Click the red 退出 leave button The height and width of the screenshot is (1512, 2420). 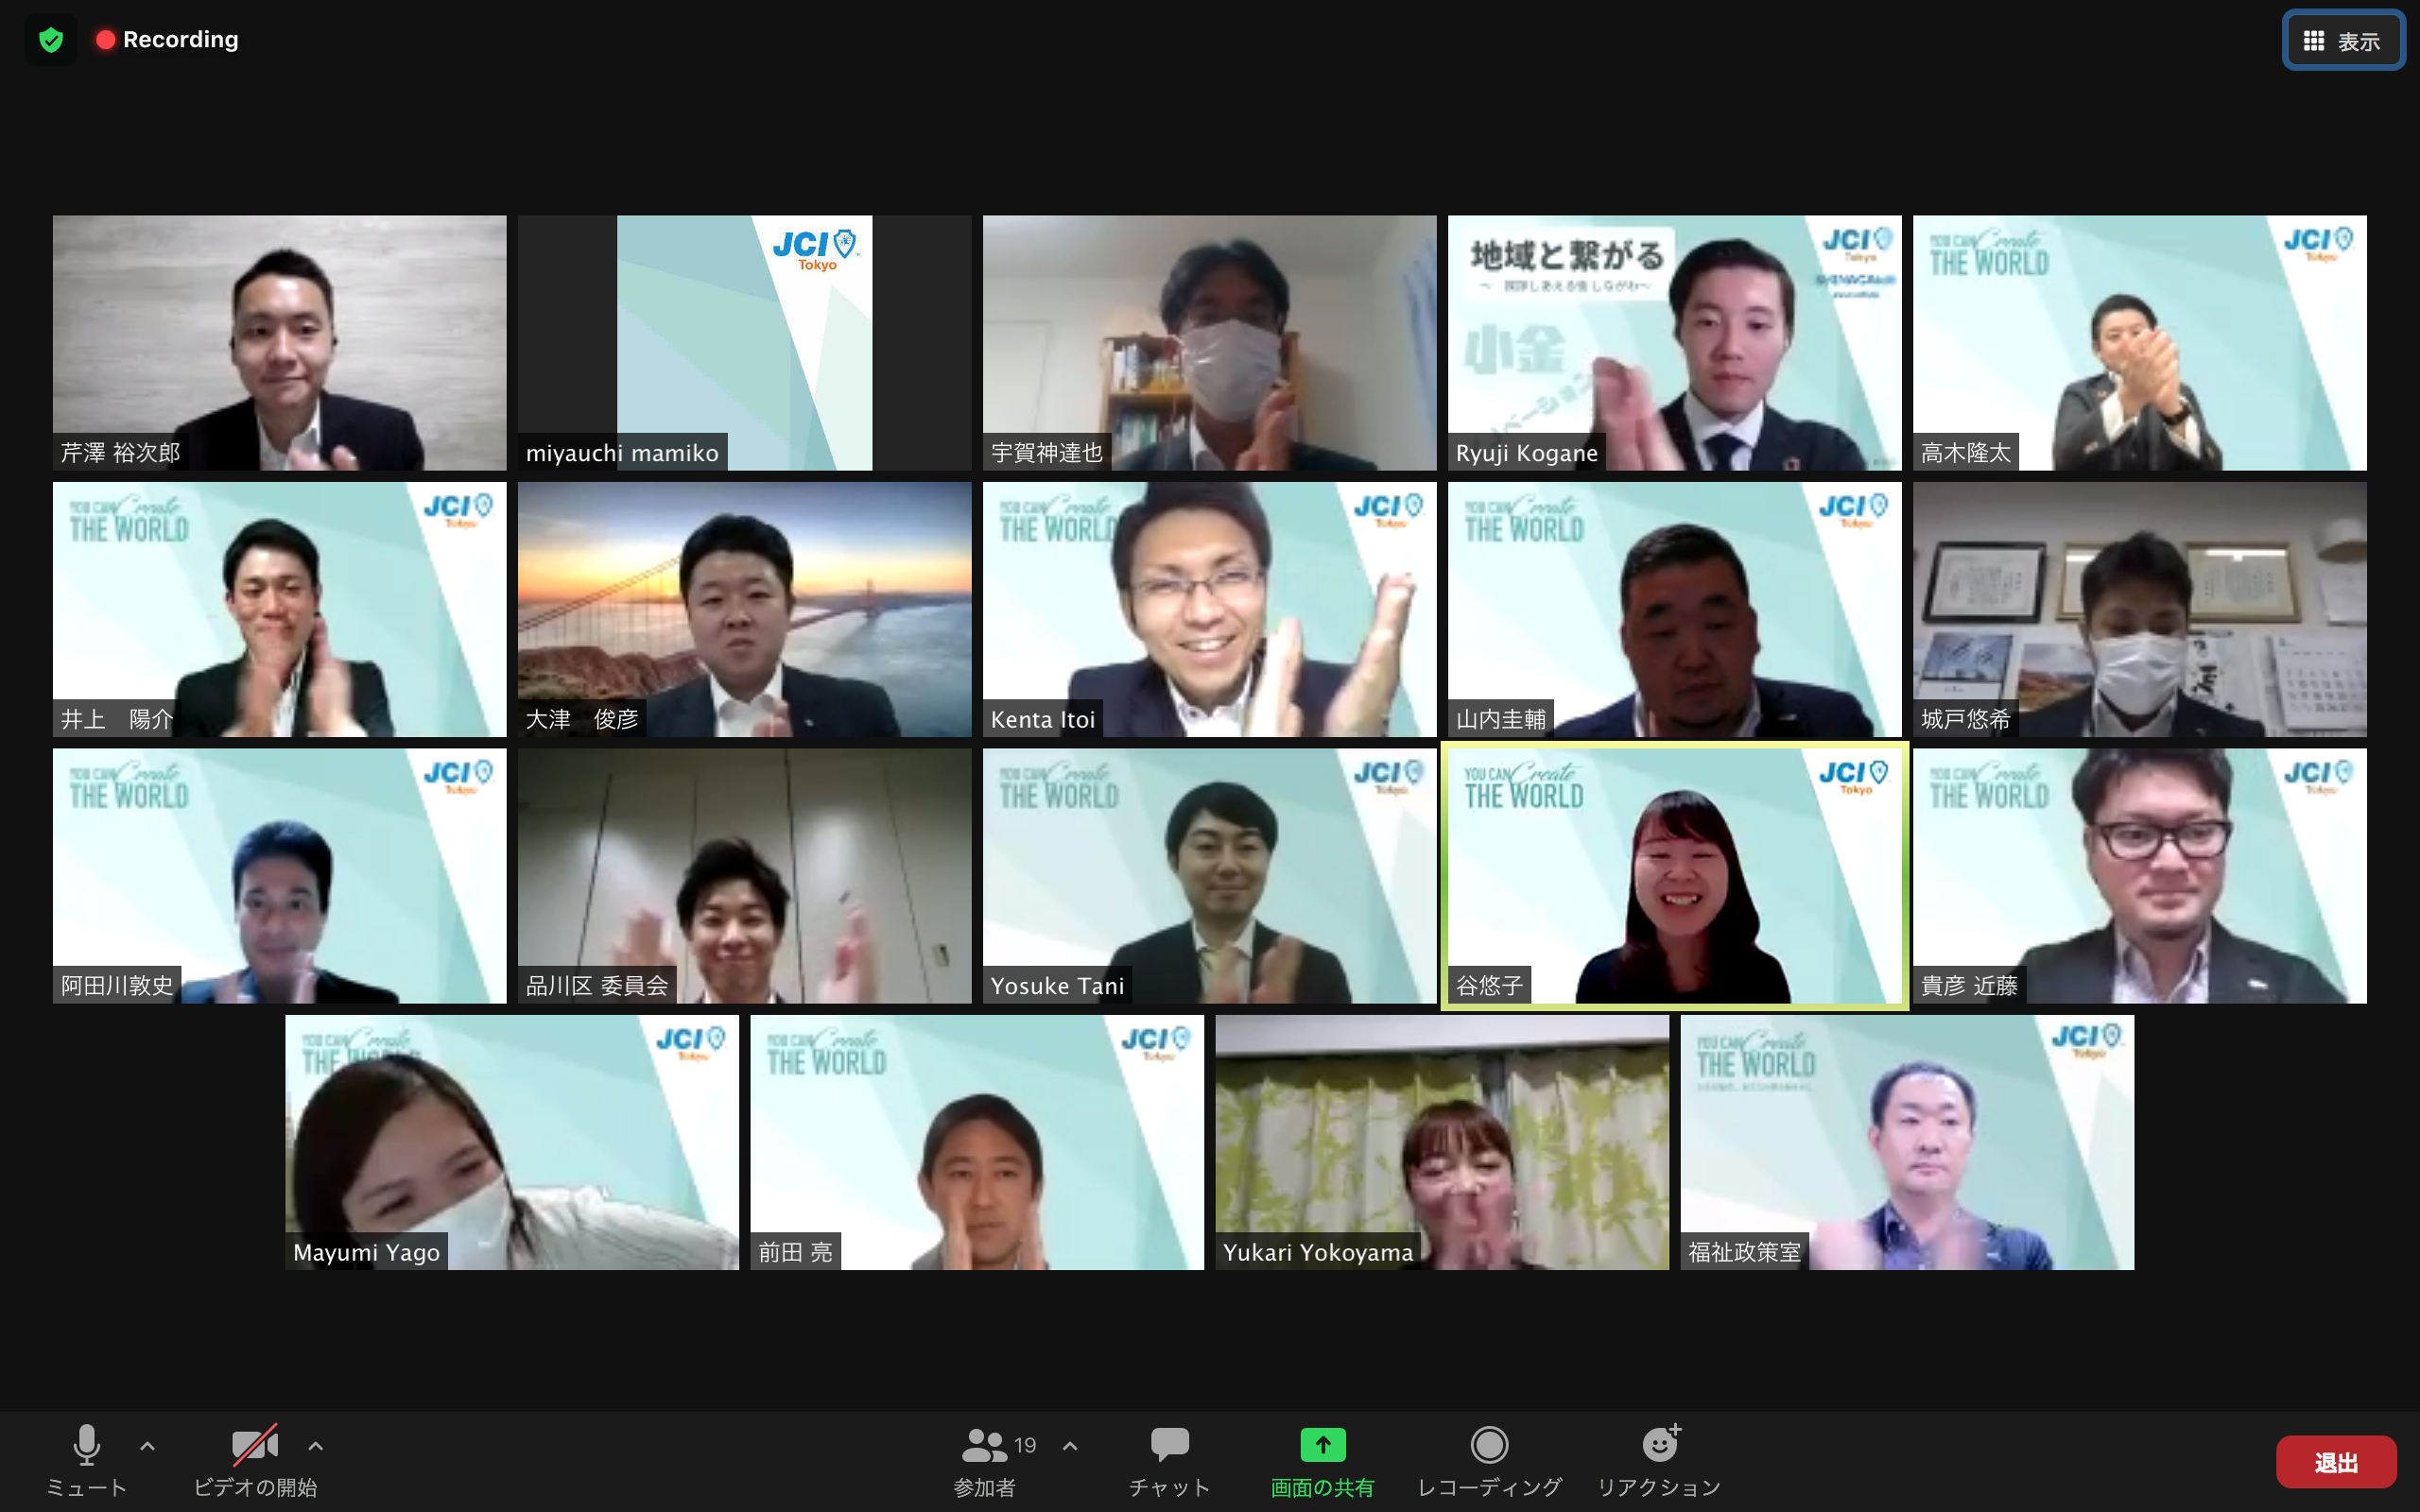point(2335,1462)
